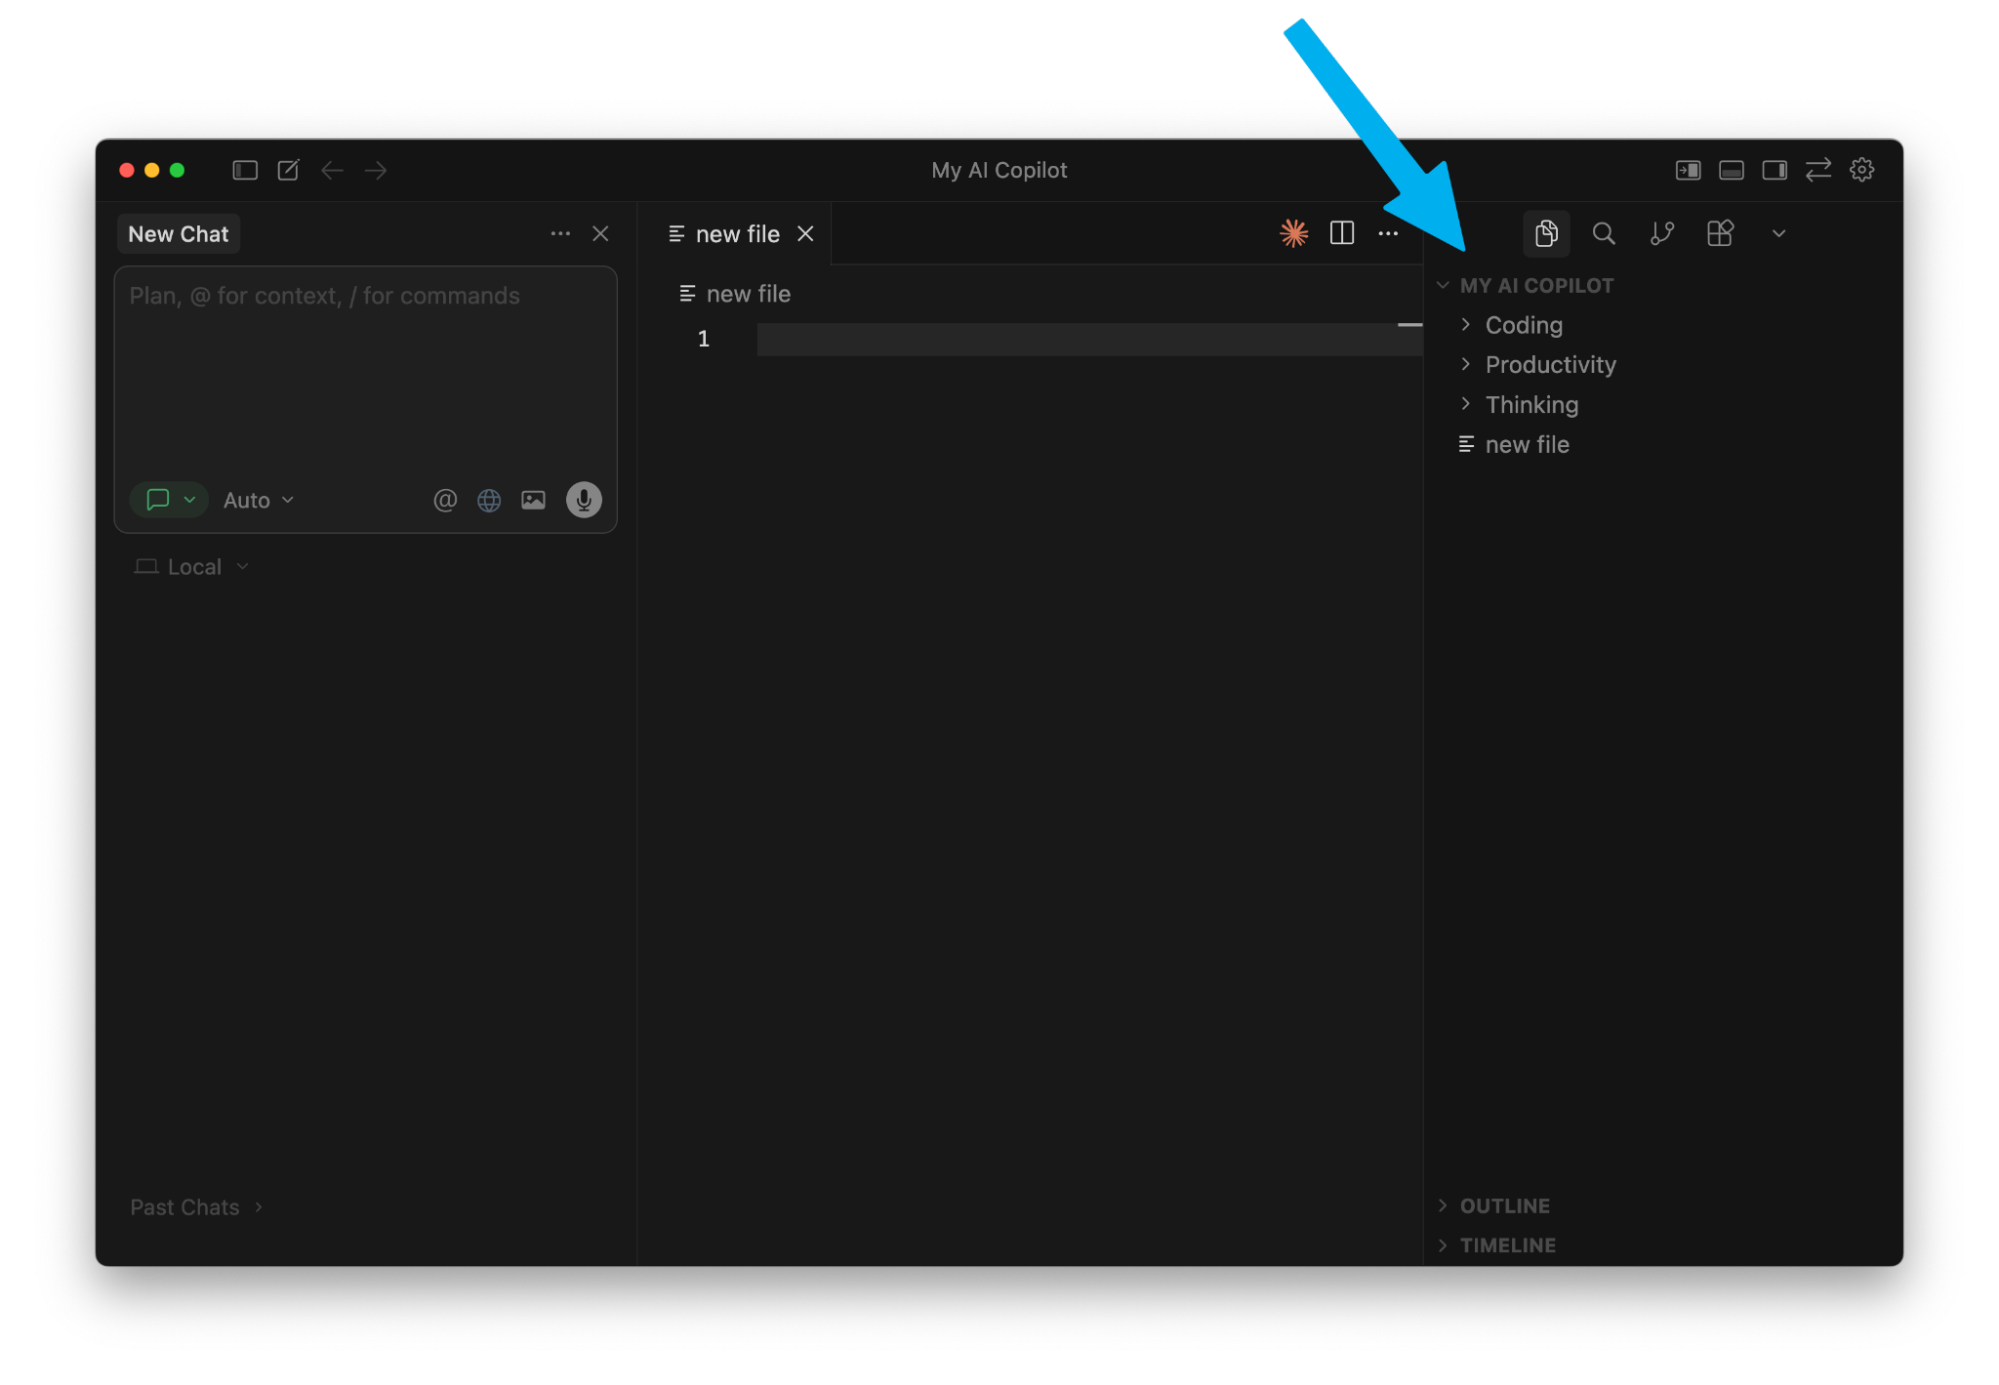Open the Search panel icon

tap(1603, 233)
